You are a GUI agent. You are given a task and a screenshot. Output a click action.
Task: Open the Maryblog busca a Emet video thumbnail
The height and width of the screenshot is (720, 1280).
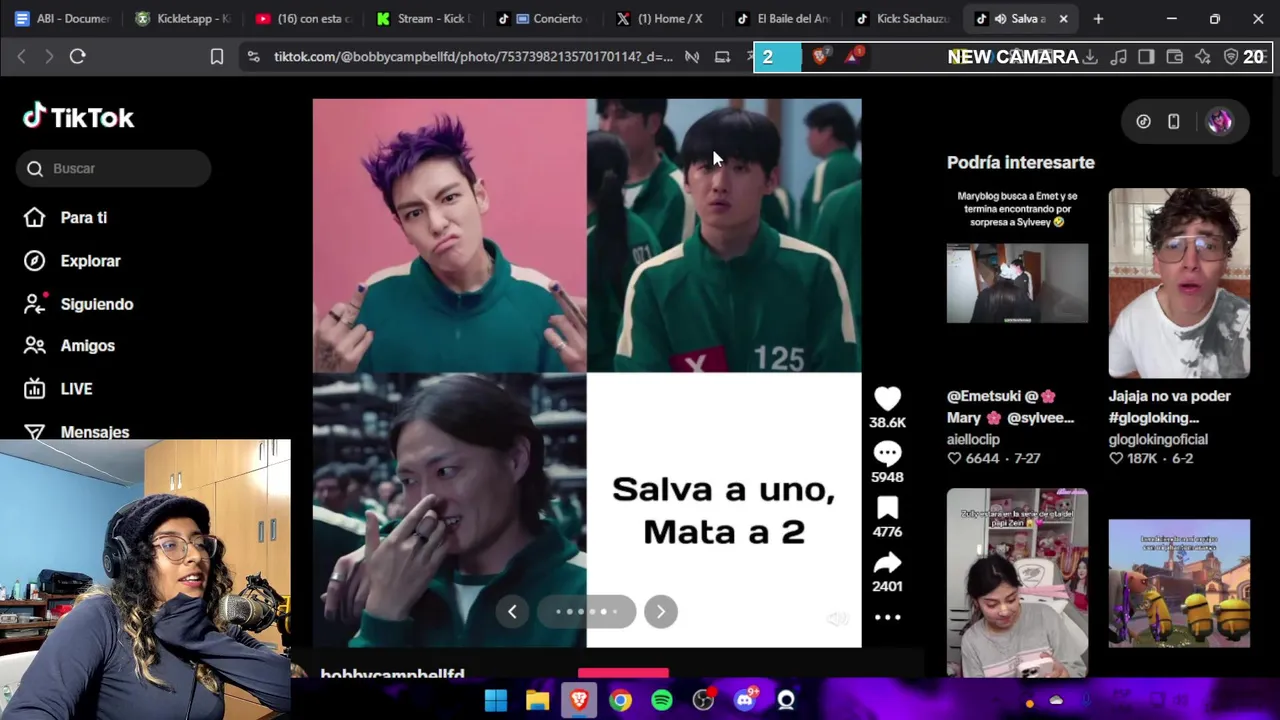tap(1017, 282)
